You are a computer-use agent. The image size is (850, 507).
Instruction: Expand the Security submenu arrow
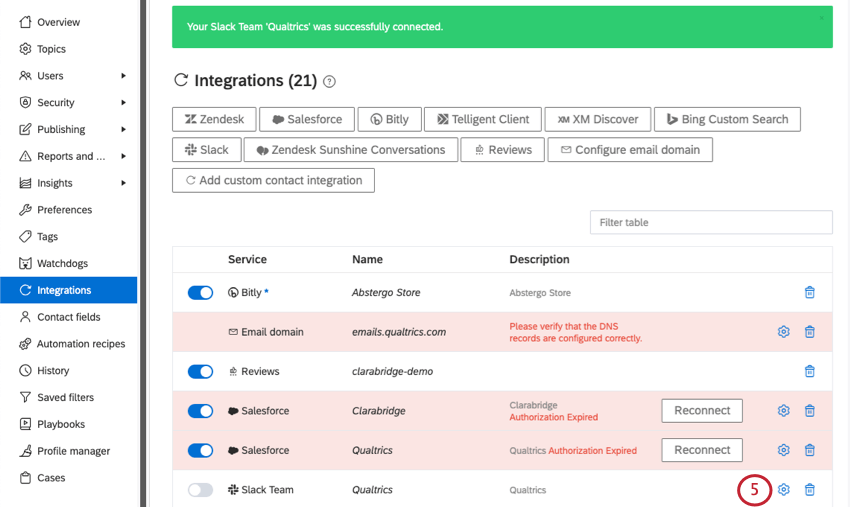click(x=124, y=102)
